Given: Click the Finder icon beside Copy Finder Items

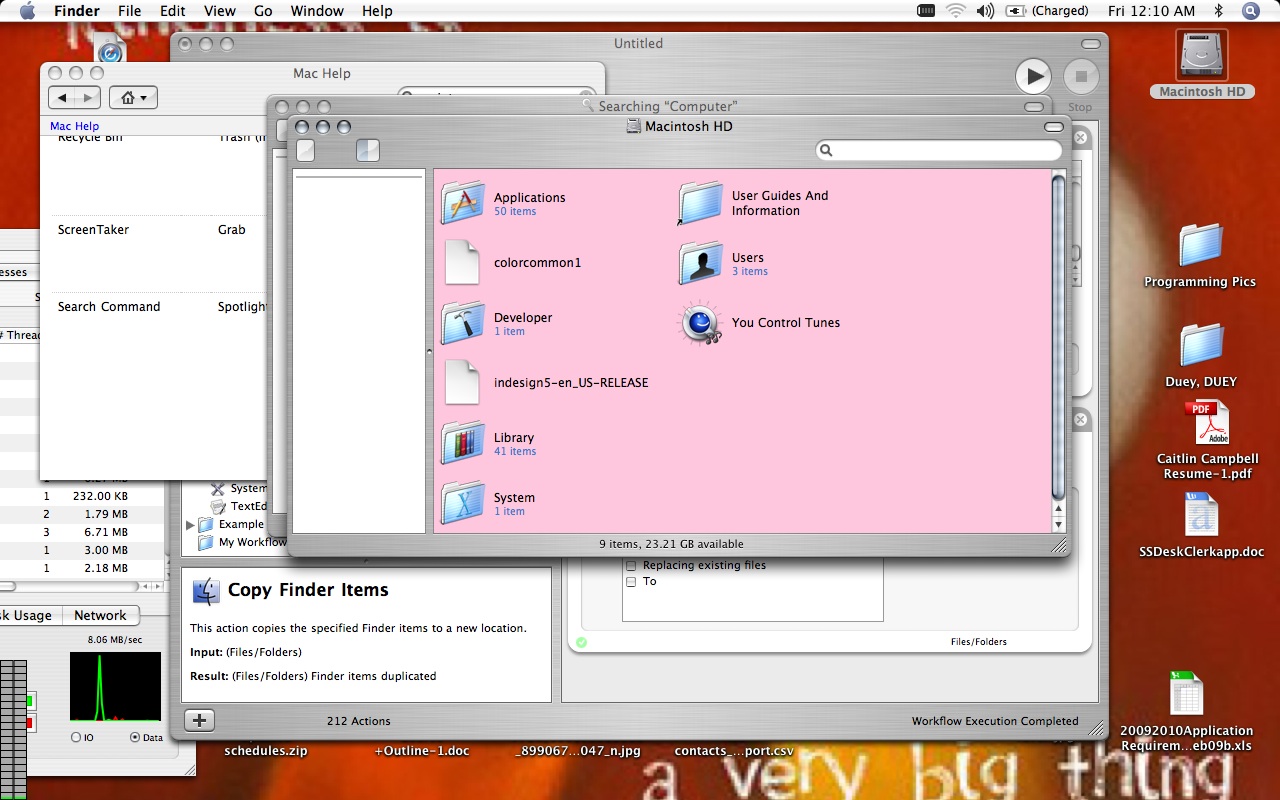Looking at the screenshot, I should pos(206,591).
